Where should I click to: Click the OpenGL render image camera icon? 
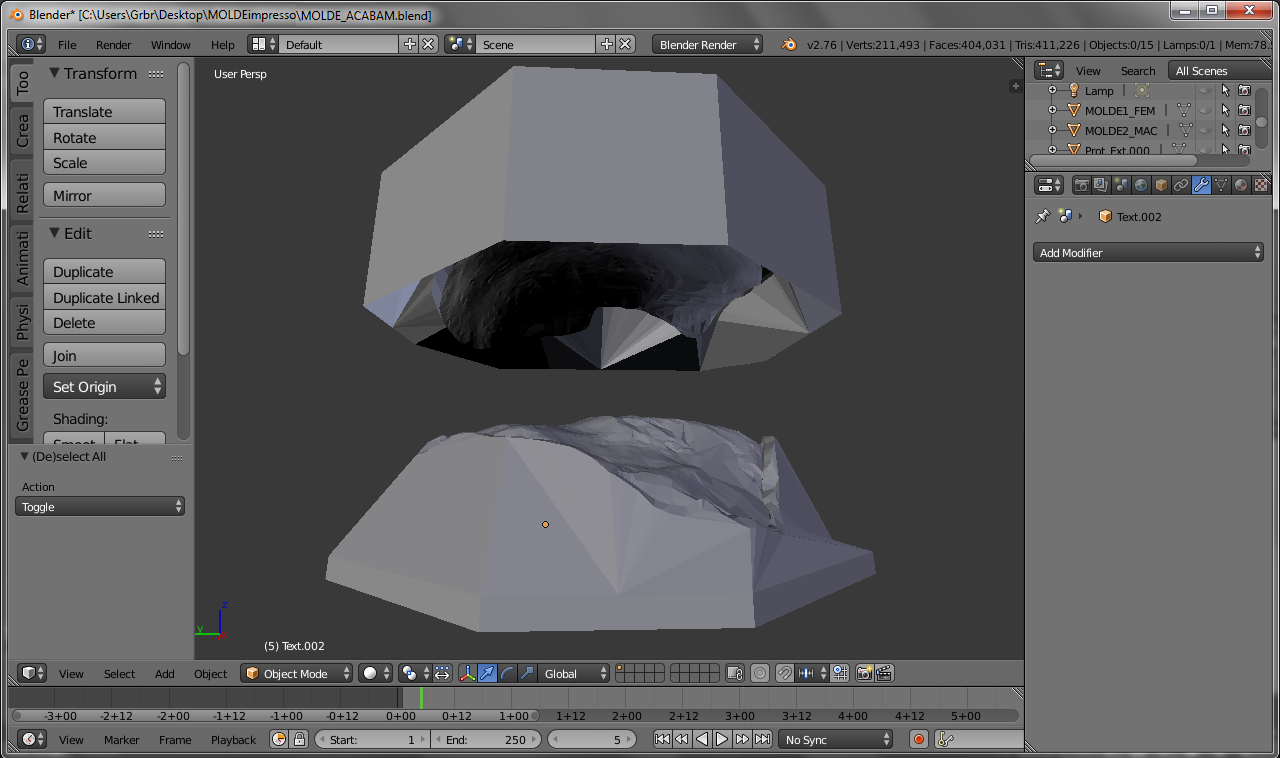864,673
